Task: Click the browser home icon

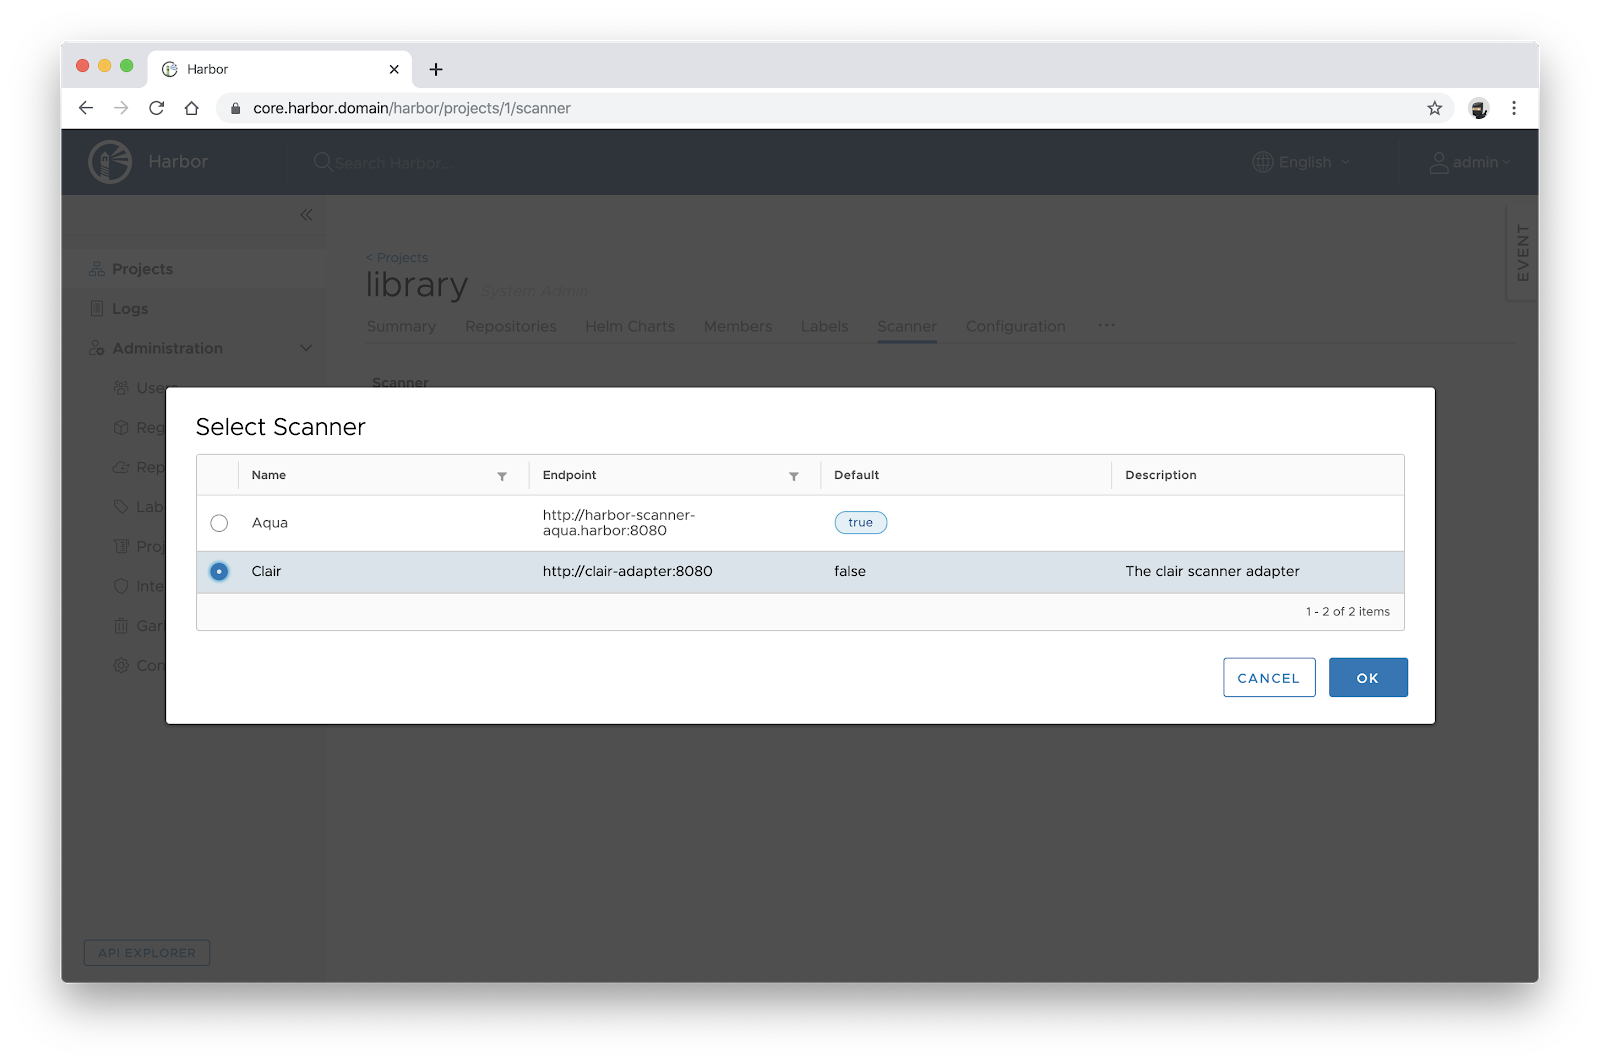Action: coord(192,108)
